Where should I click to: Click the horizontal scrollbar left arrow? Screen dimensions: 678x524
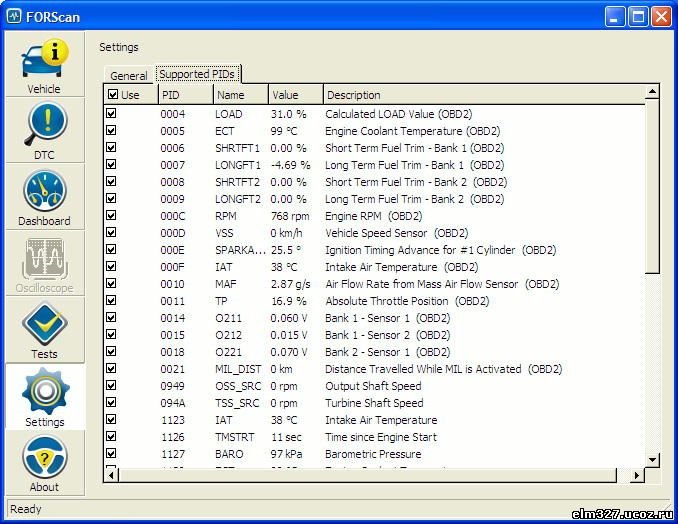(x=112, y=475)
